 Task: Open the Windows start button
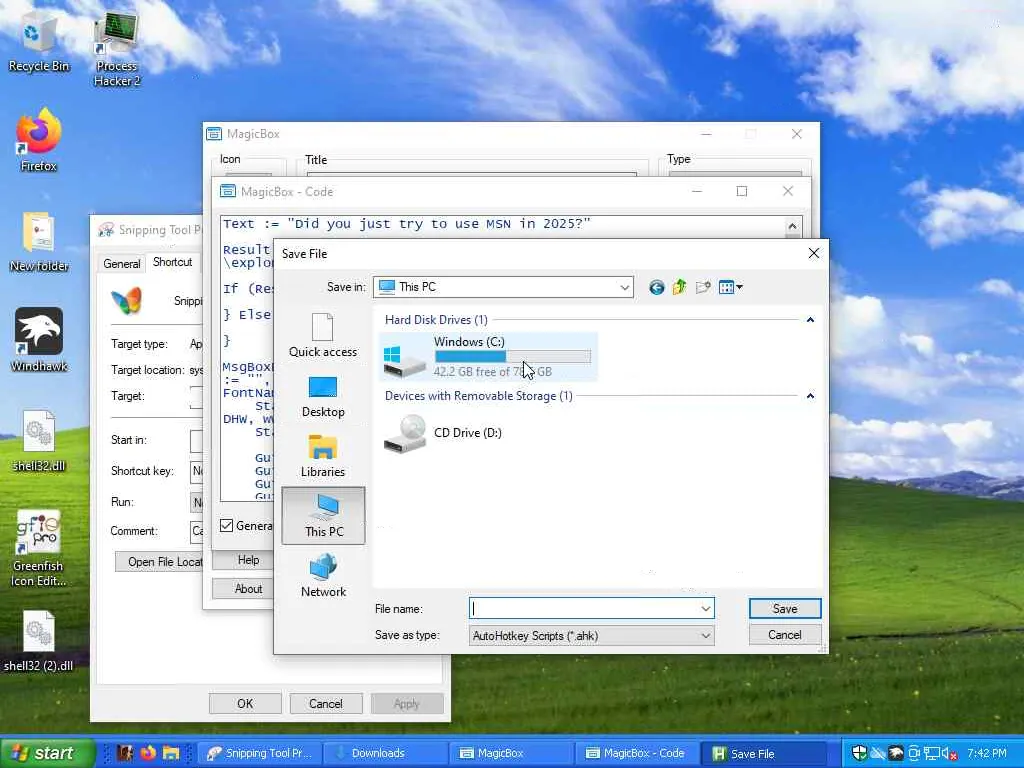click(x=47, y=753)
